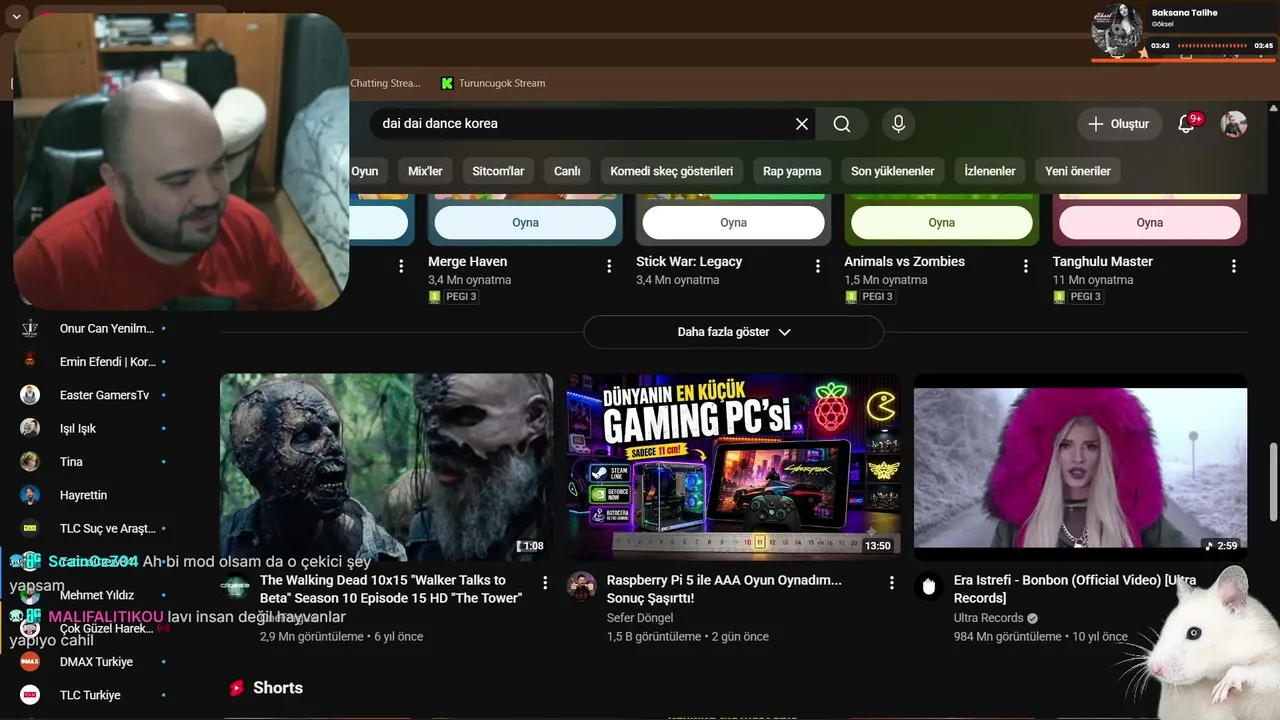Open the Ultra Records channel name link
Image resolution: width=1280 pixels, height=720 pixels.
[988, 618]
